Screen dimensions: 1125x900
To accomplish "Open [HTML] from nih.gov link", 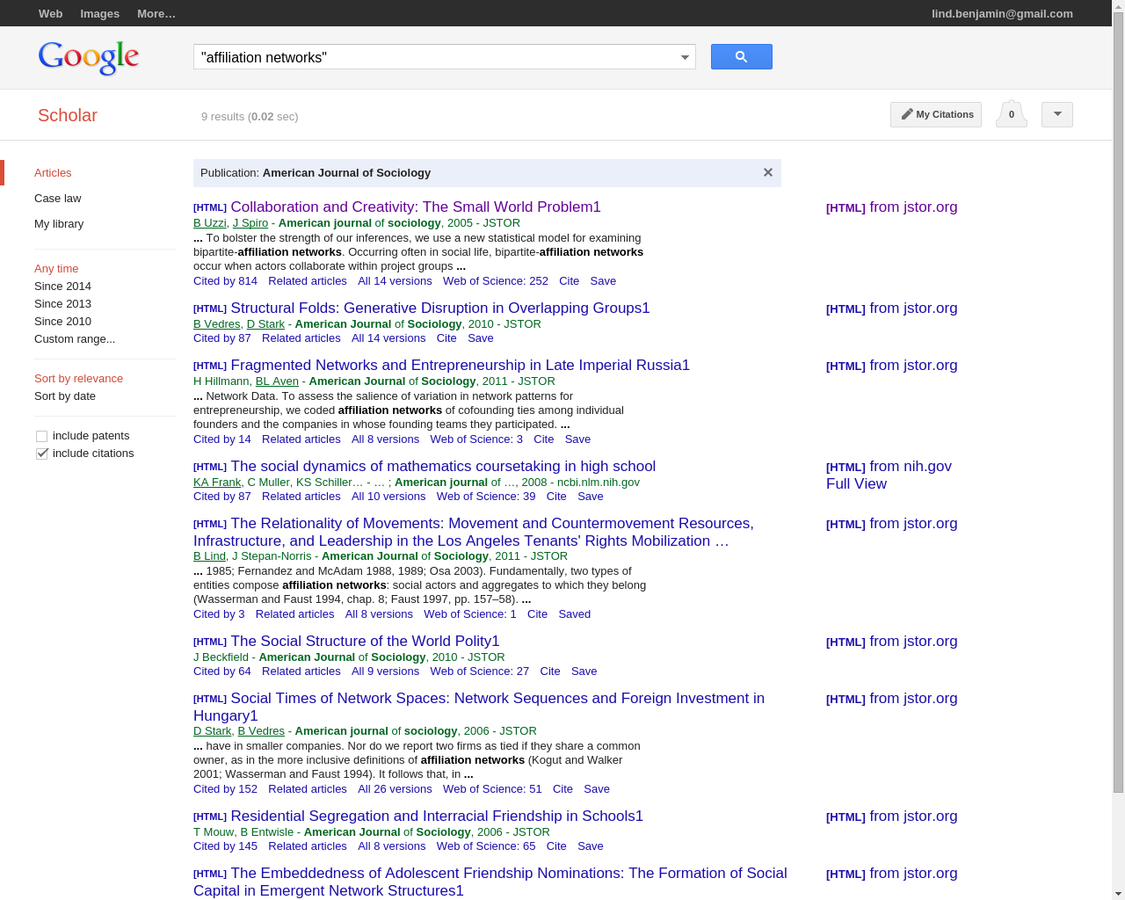I will (888, 467).
